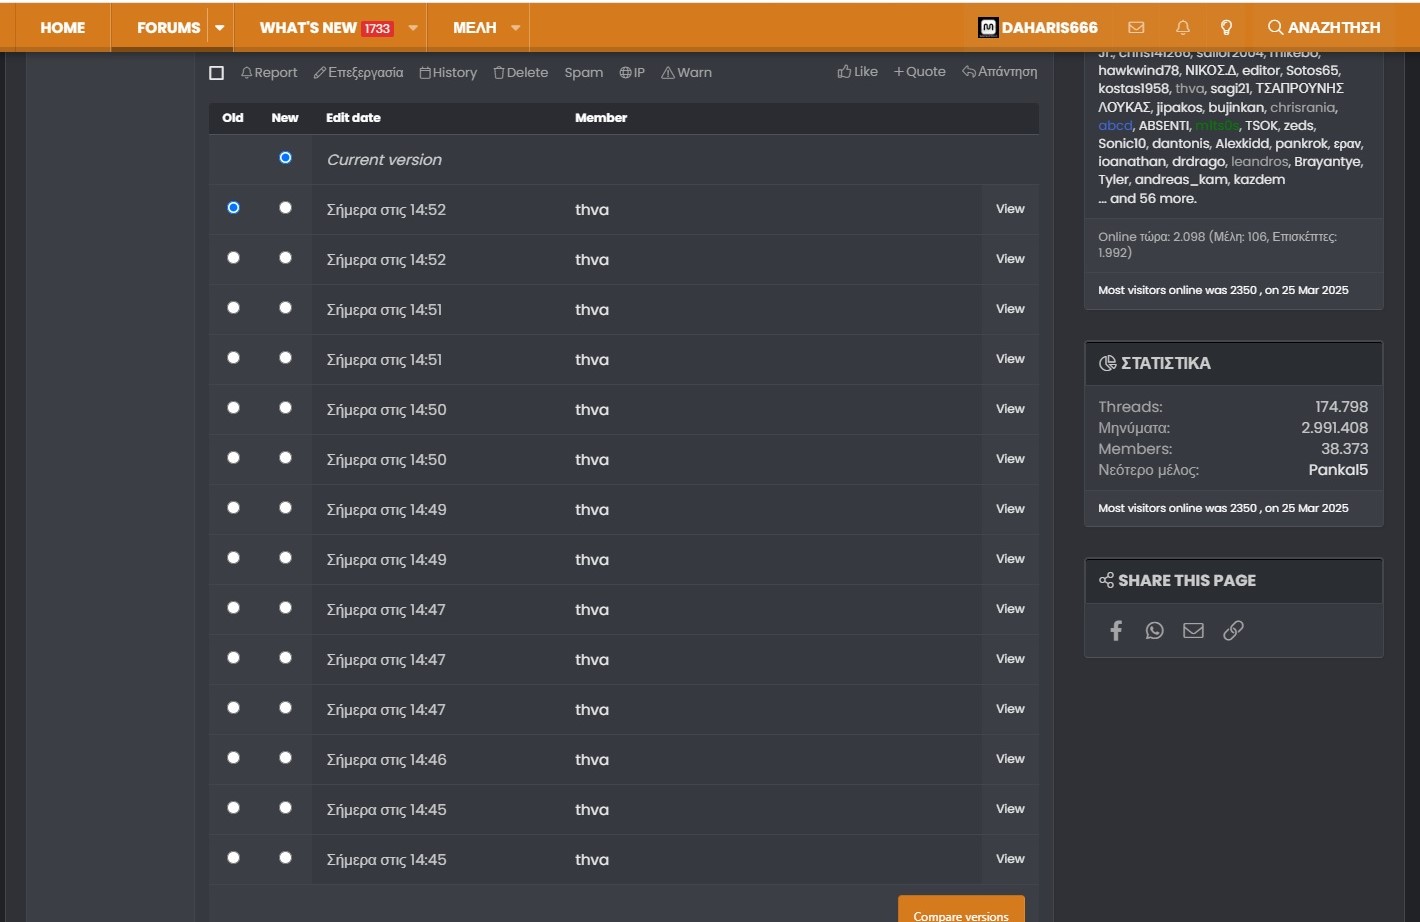Go to the Home menu item

click(x=62, y=28)
